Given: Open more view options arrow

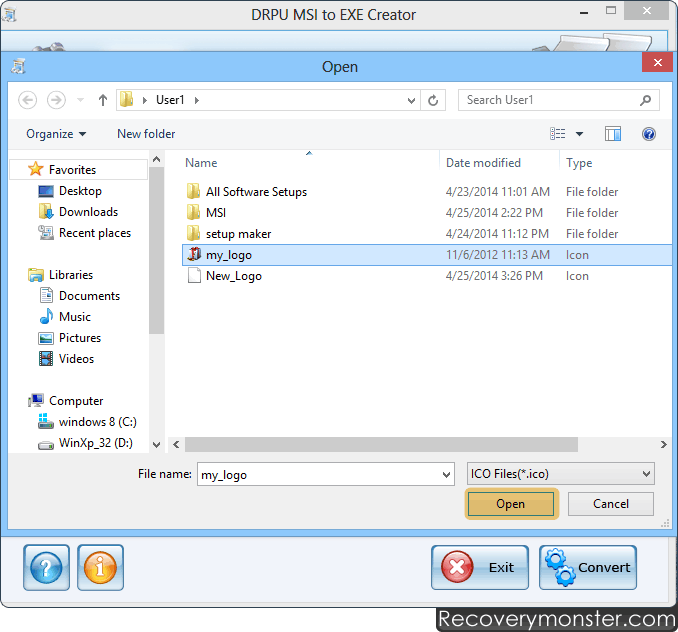Looking at the screenshot, I should [x=579, y=134].
